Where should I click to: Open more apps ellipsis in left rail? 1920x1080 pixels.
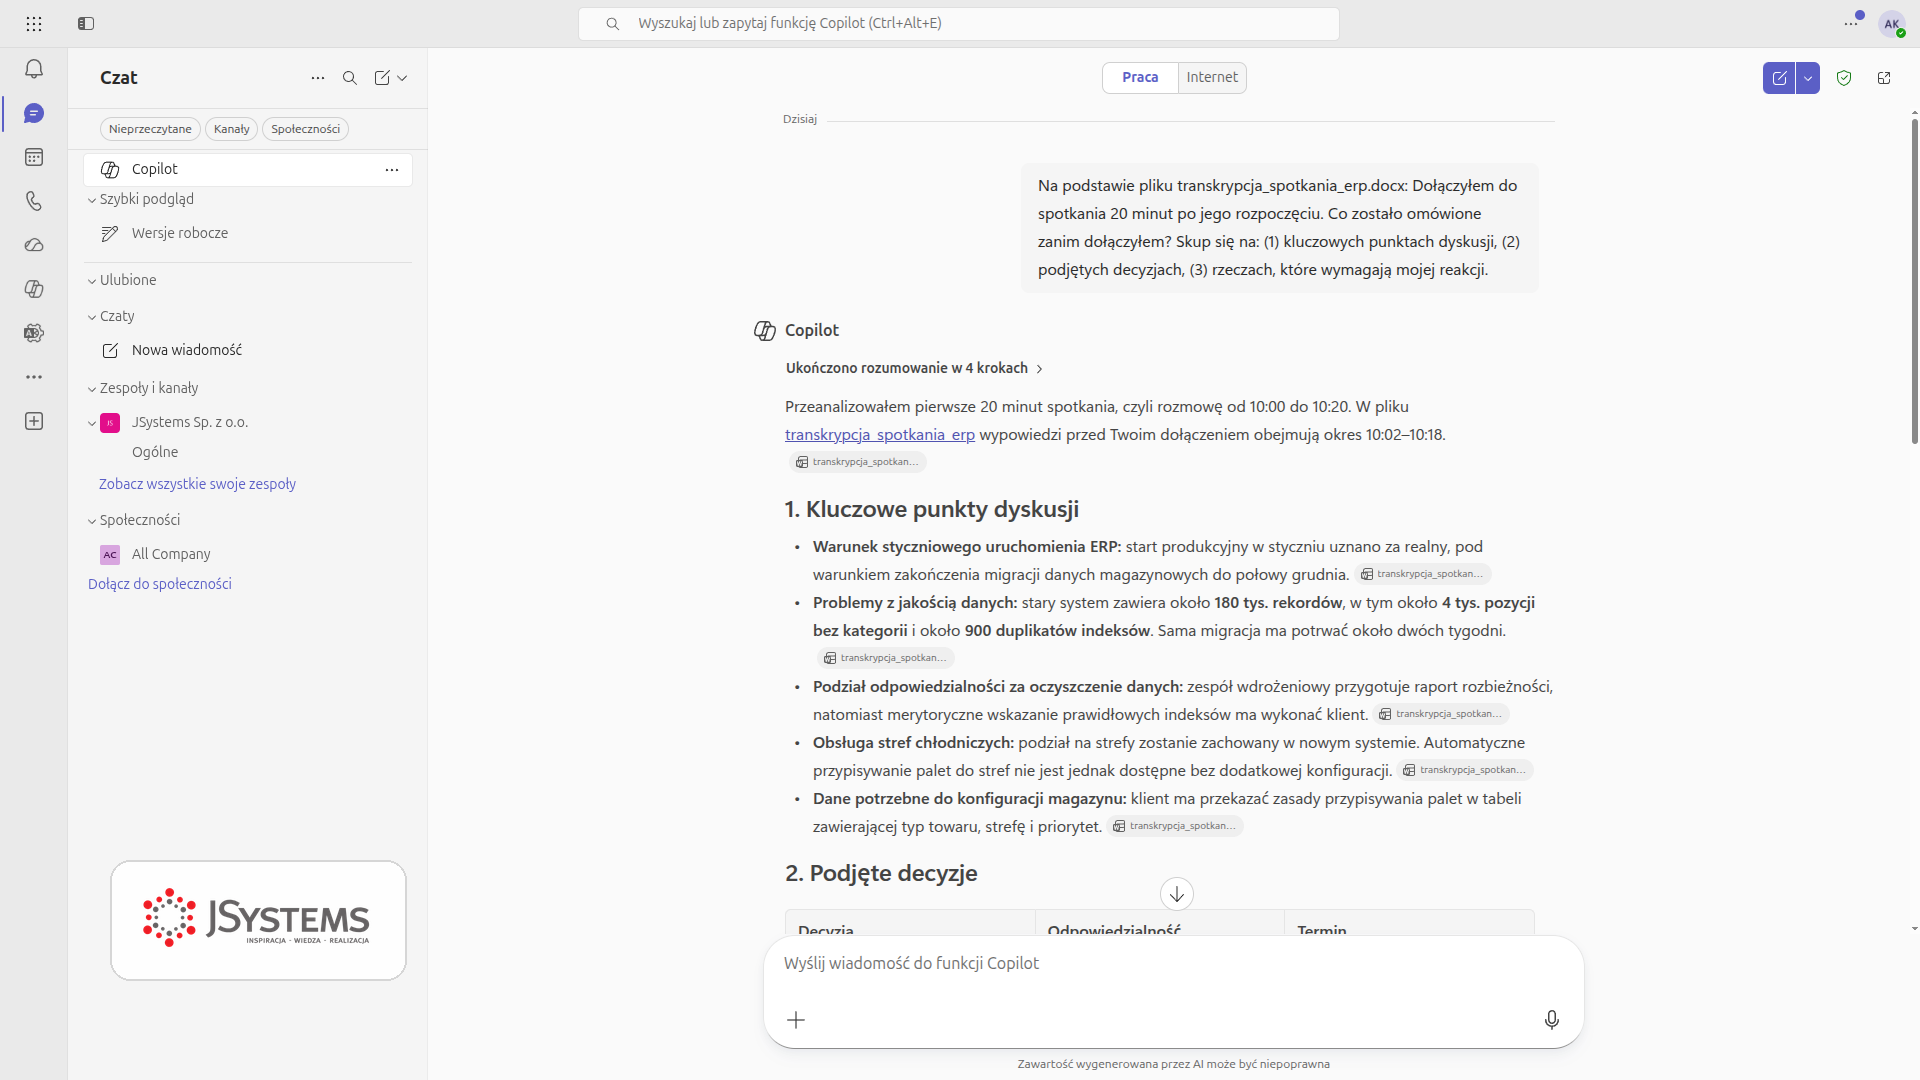34,377
